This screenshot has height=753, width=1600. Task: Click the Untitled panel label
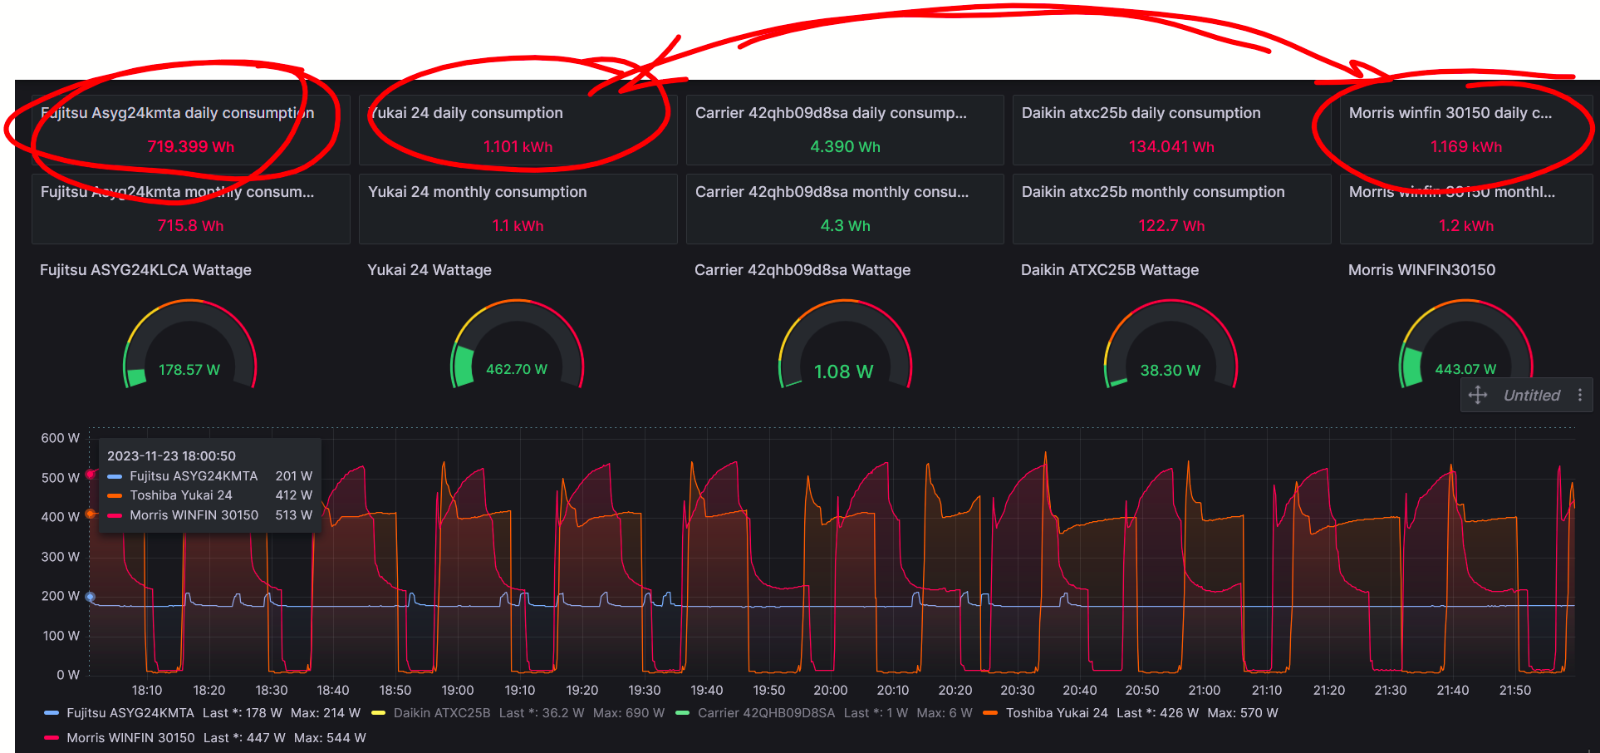coord(1531,395)
